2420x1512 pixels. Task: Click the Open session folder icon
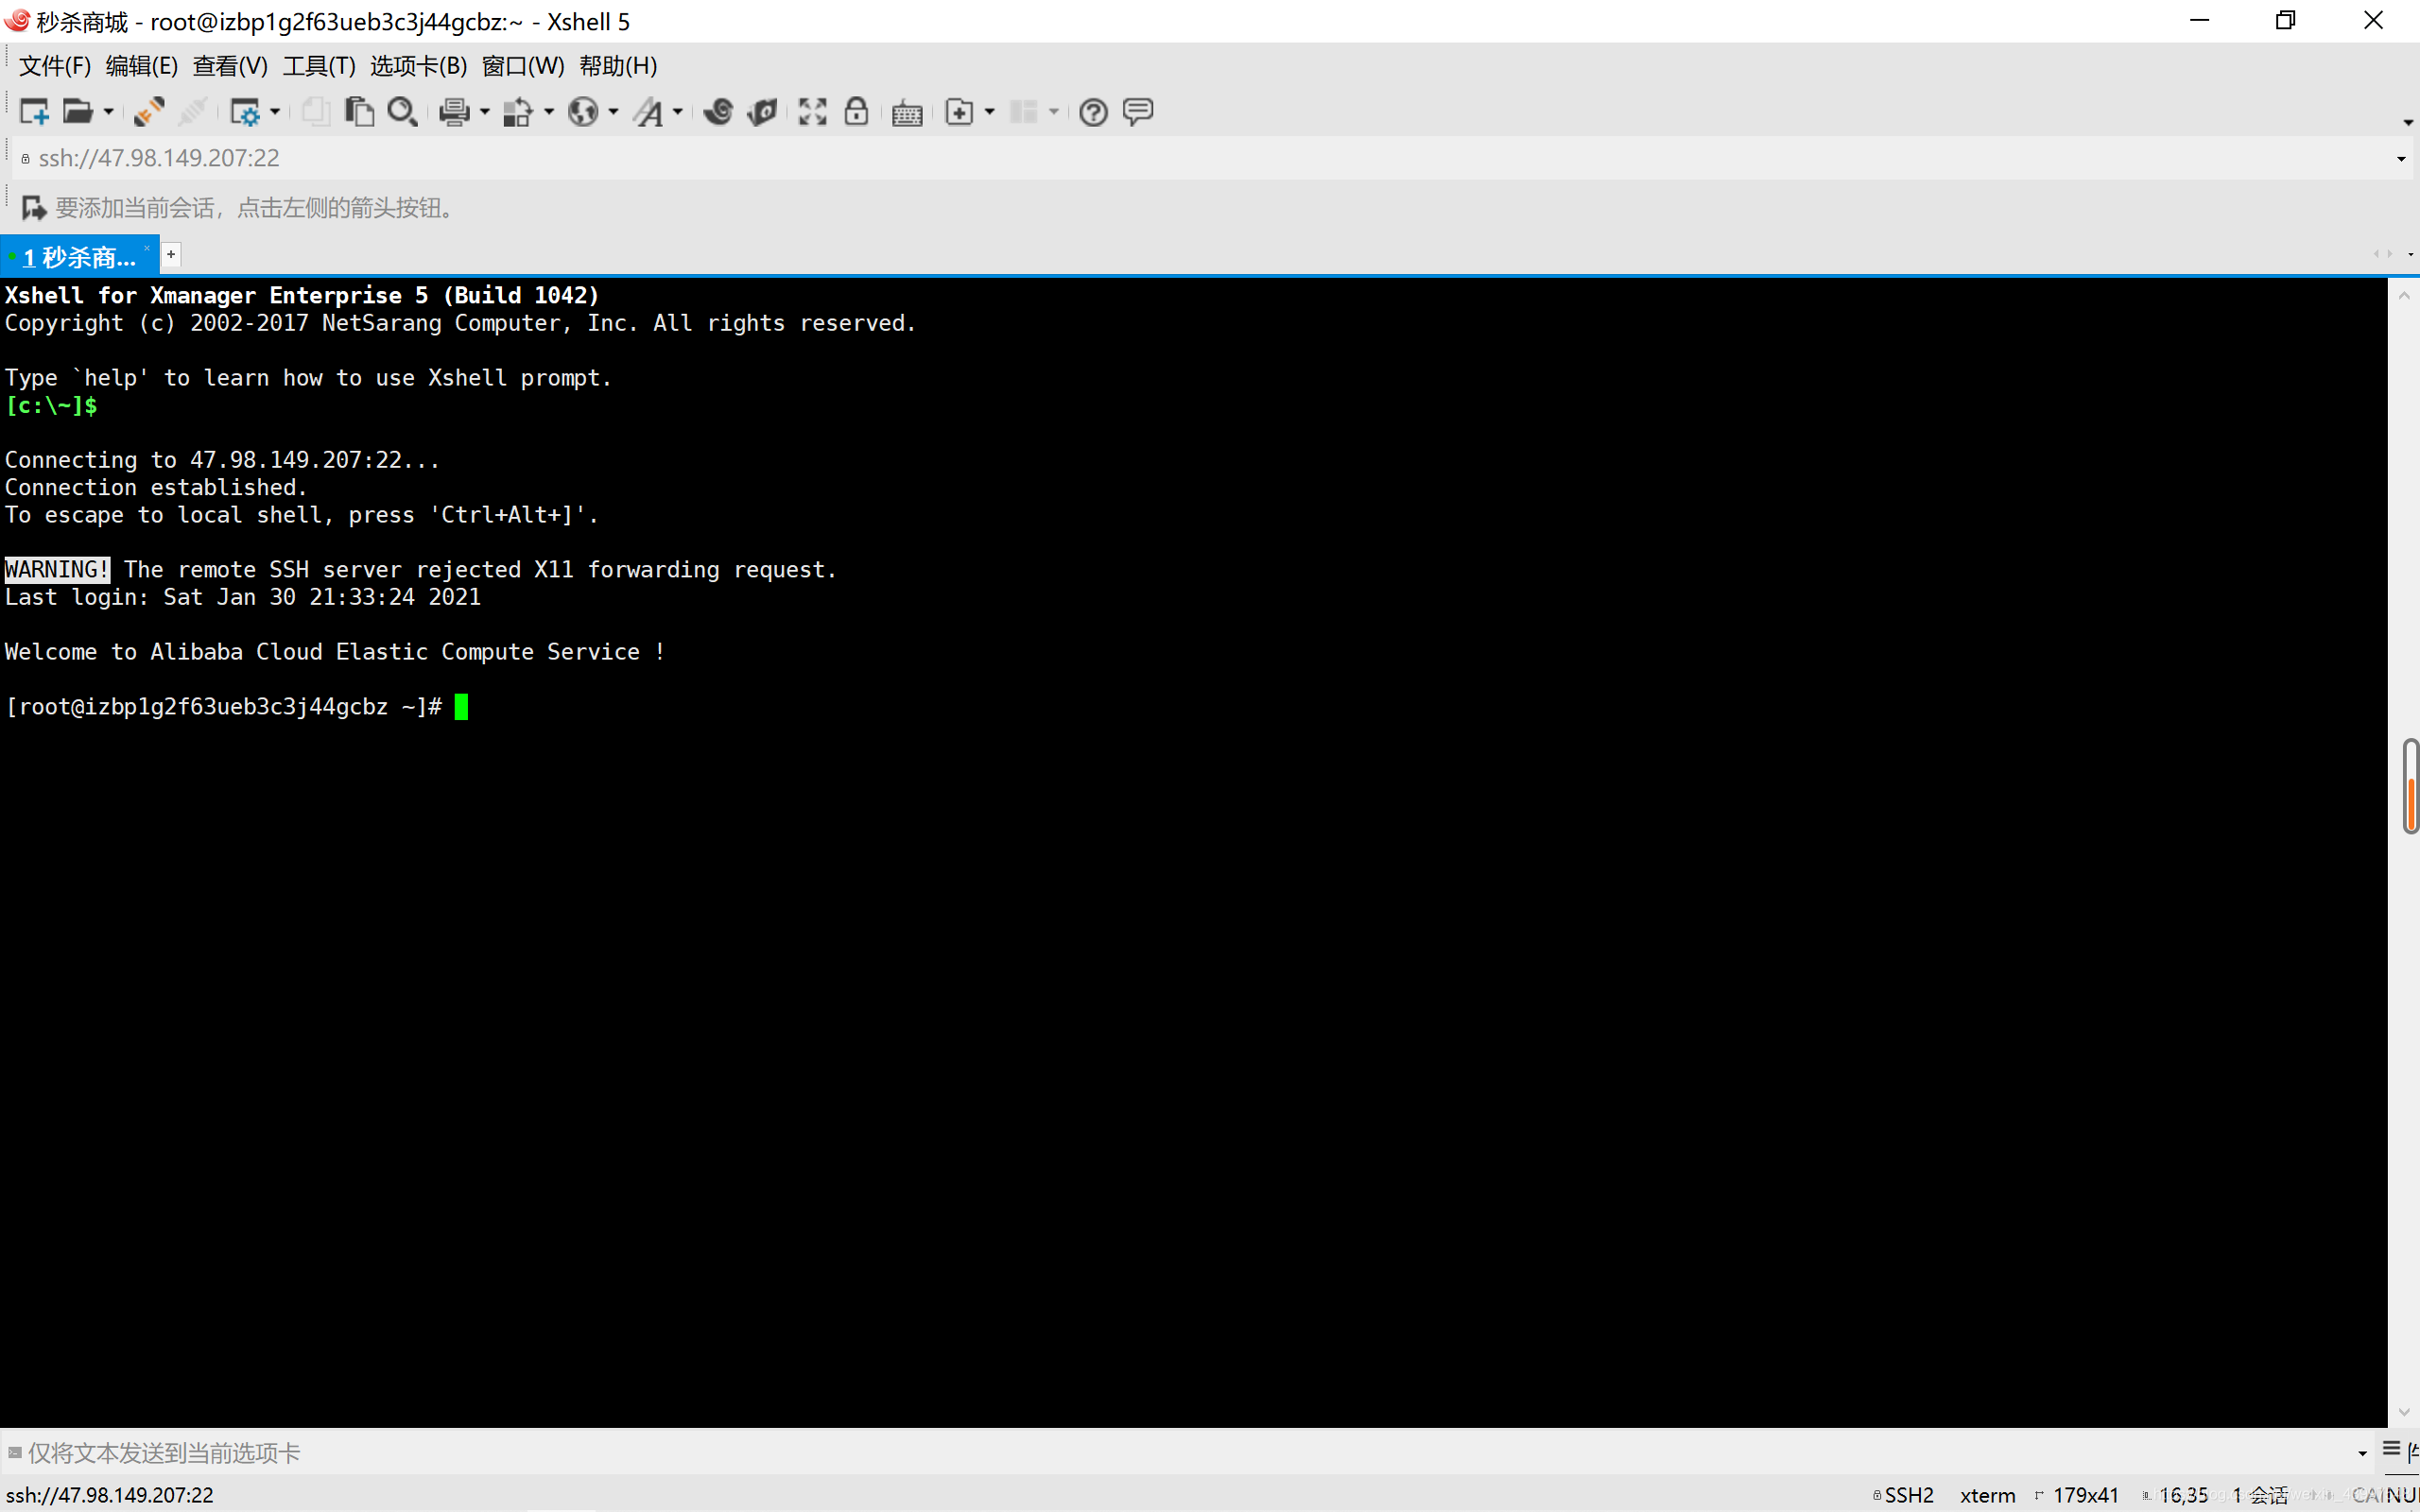click(77, 112)
